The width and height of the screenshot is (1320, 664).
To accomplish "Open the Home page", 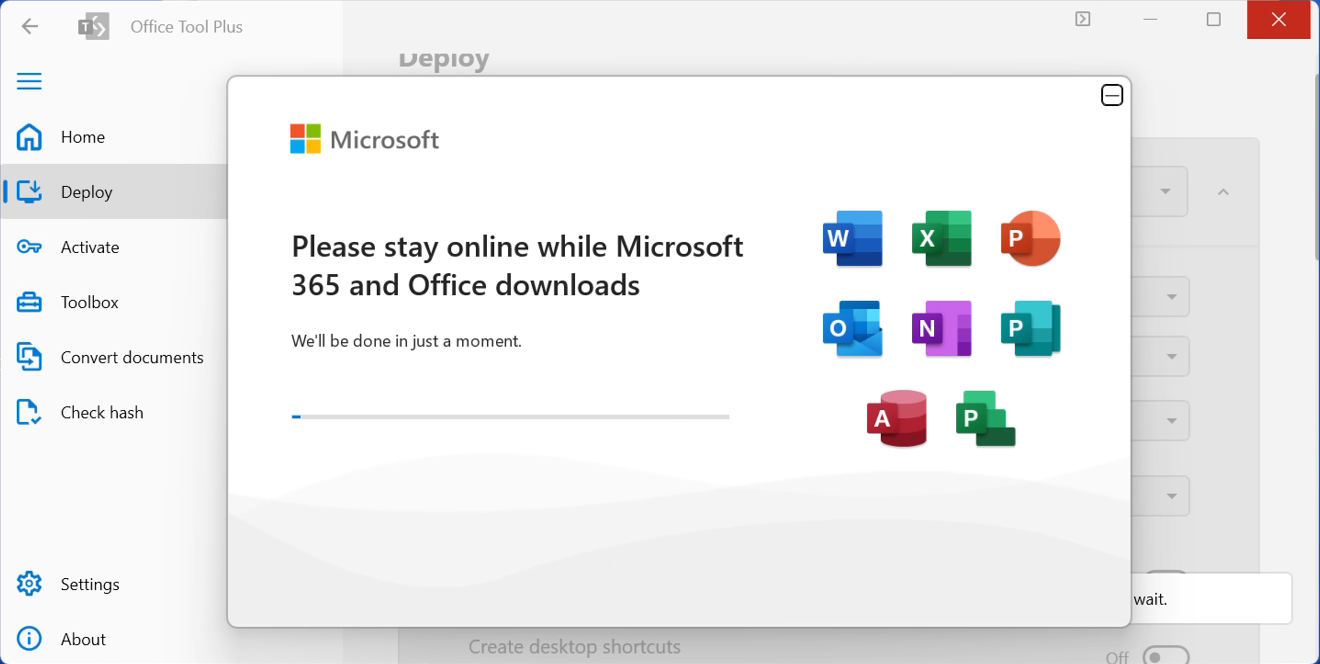I will pyautogui.click(x=82, y=137).
